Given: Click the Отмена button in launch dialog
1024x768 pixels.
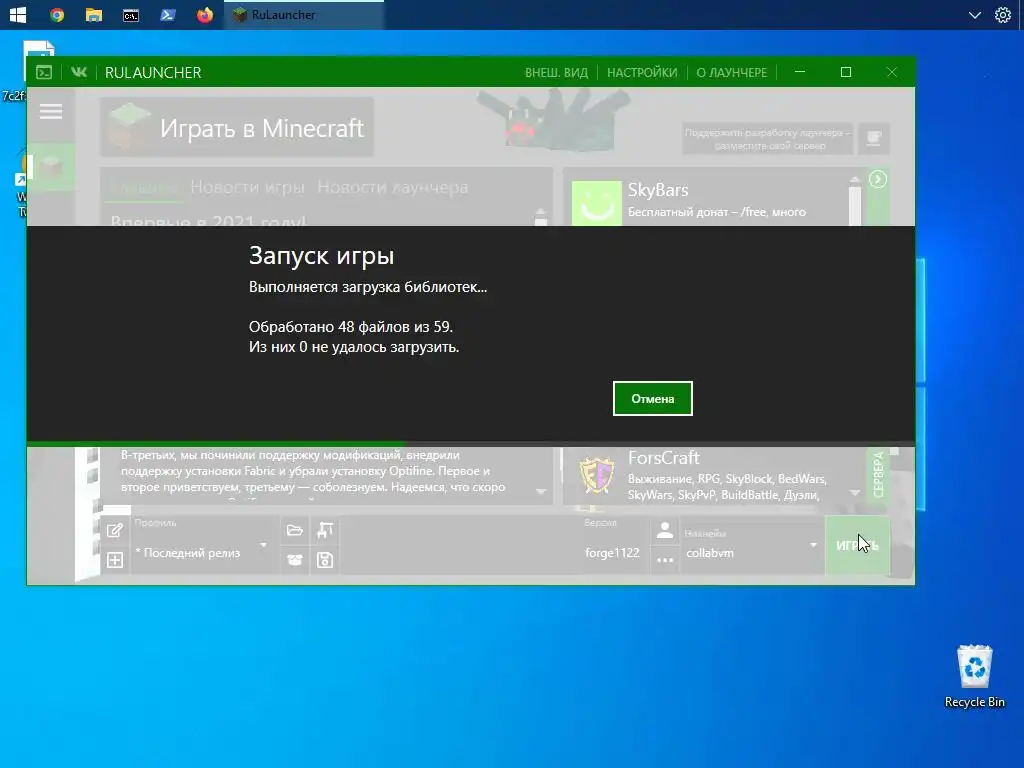Looking at the screenshot, I should pos(652,398).
